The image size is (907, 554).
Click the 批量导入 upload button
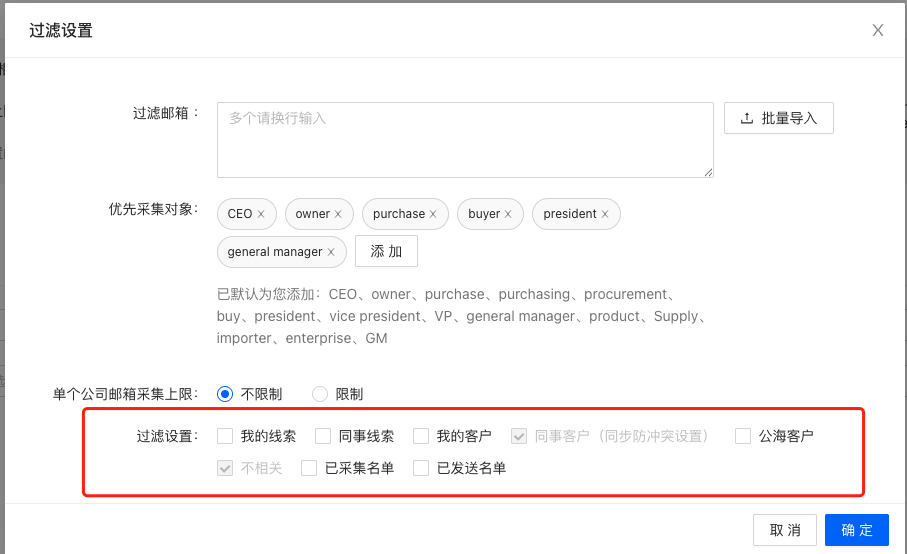point(779,118)
